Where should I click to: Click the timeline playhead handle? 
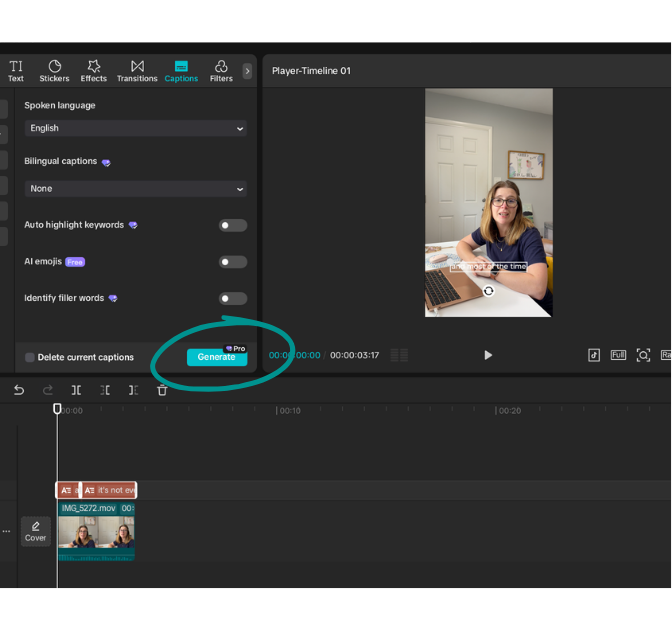click(57, 408)
